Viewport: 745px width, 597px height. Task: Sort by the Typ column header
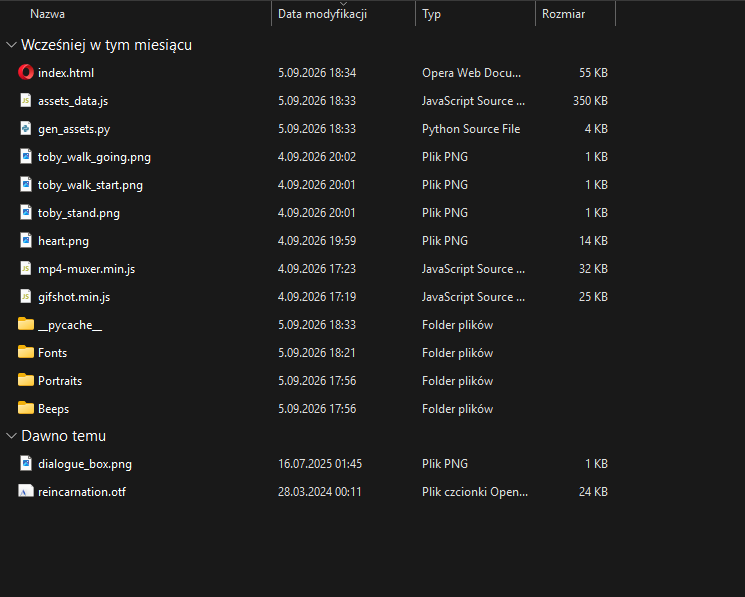[431, 14]
